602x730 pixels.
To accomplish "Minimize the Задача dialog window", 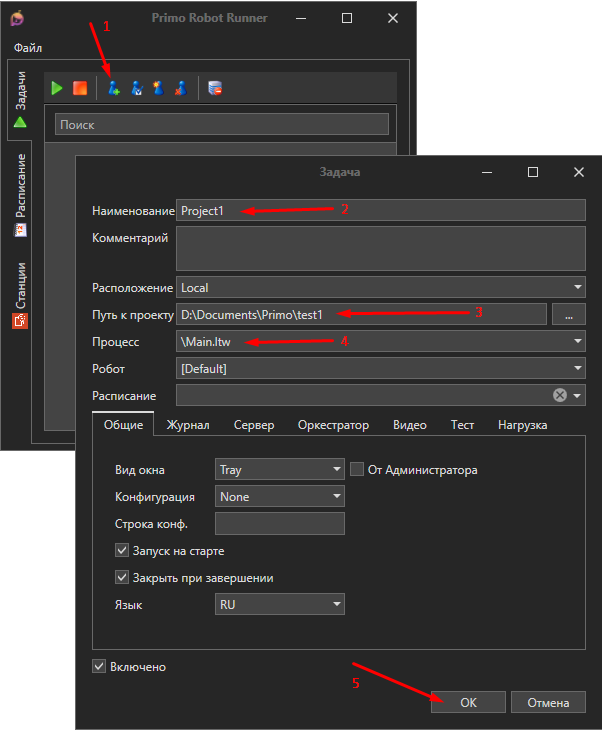I will coord(487,172).
